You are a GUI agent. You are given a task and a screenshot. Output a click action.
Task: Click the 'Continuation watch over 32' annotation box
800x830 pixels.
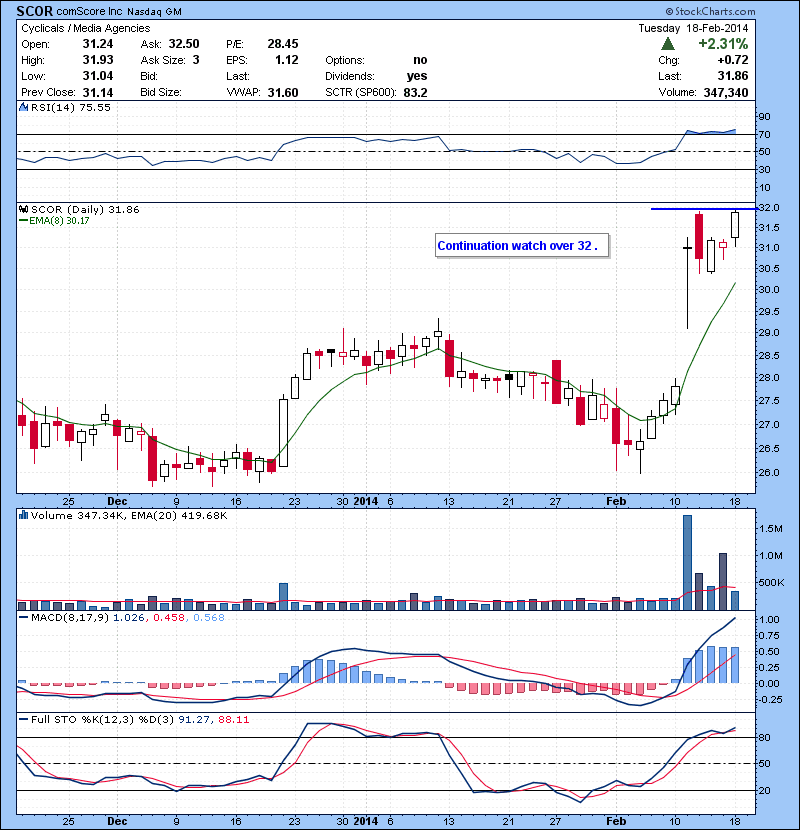click(522, 246)
